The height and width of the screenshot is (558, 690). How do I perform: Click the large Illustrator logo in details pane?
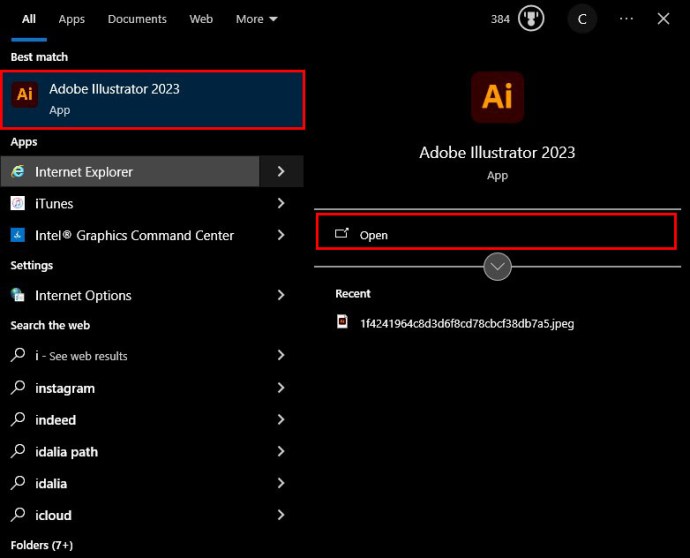pyautogui.click(x=497, y=97)
